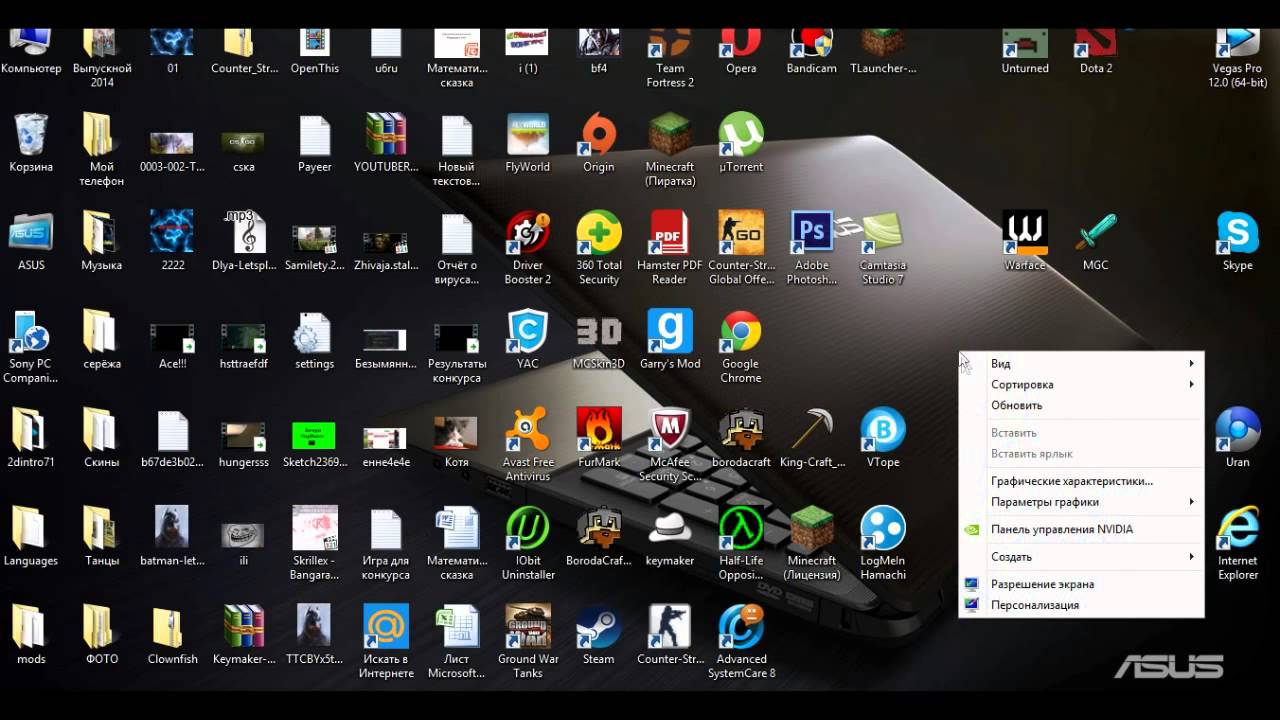Open the Origin launcher icon
Viewport: 1280px width, 720px height.
pos(599,142)
